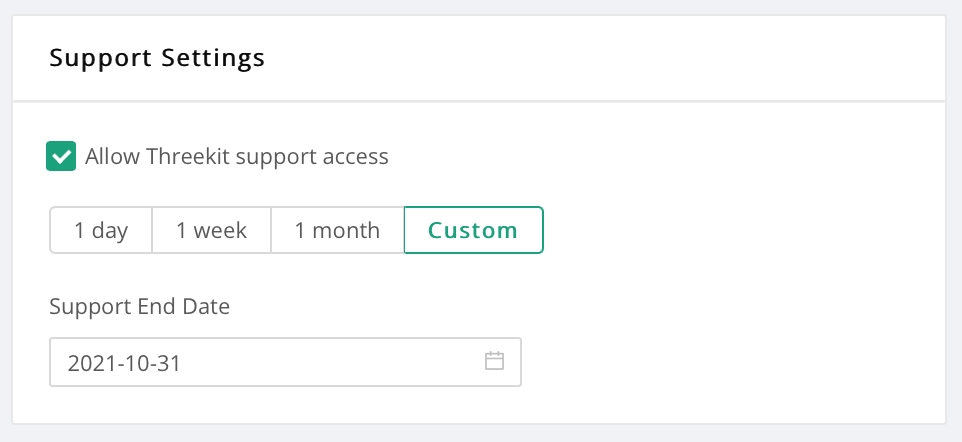Expand date picker via calendar icon
The height and width of the screenshot is (442, 962).
tap(494, 361)
